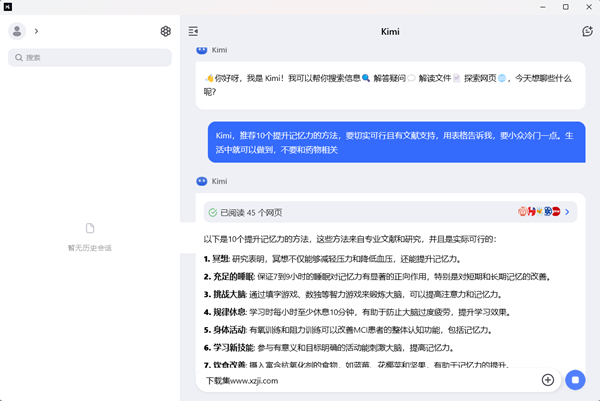The image size is (600, 401).
Task: Close the Kimi window
Action: [x=589, y=7]
